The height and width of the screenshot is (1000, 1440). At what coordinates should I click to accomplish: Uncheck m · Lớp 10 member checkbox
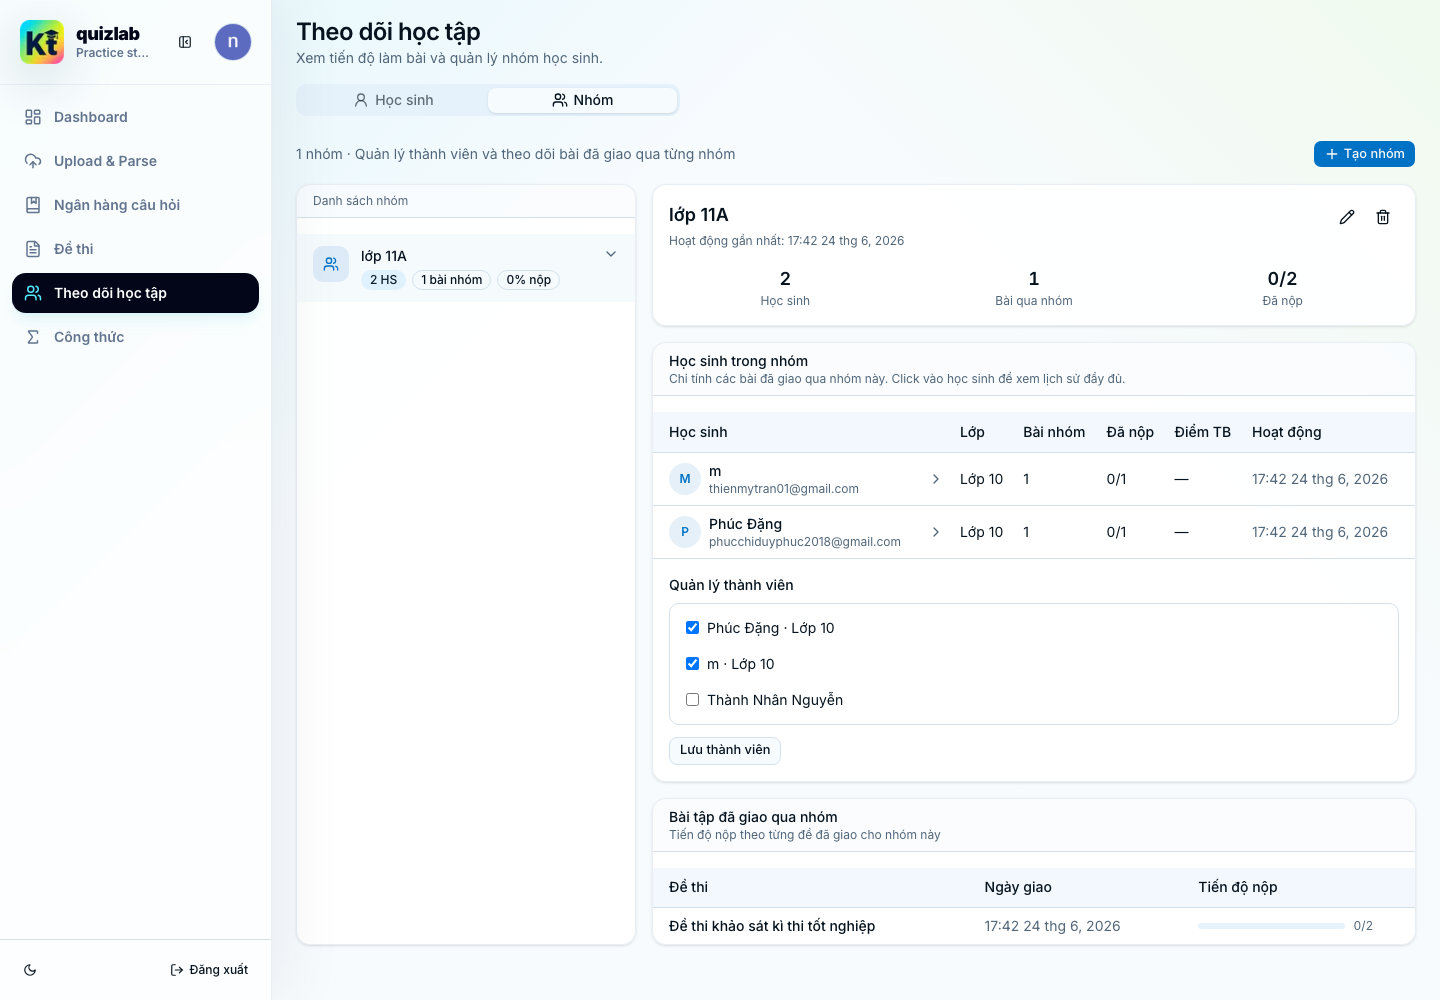tap(692, 664)
